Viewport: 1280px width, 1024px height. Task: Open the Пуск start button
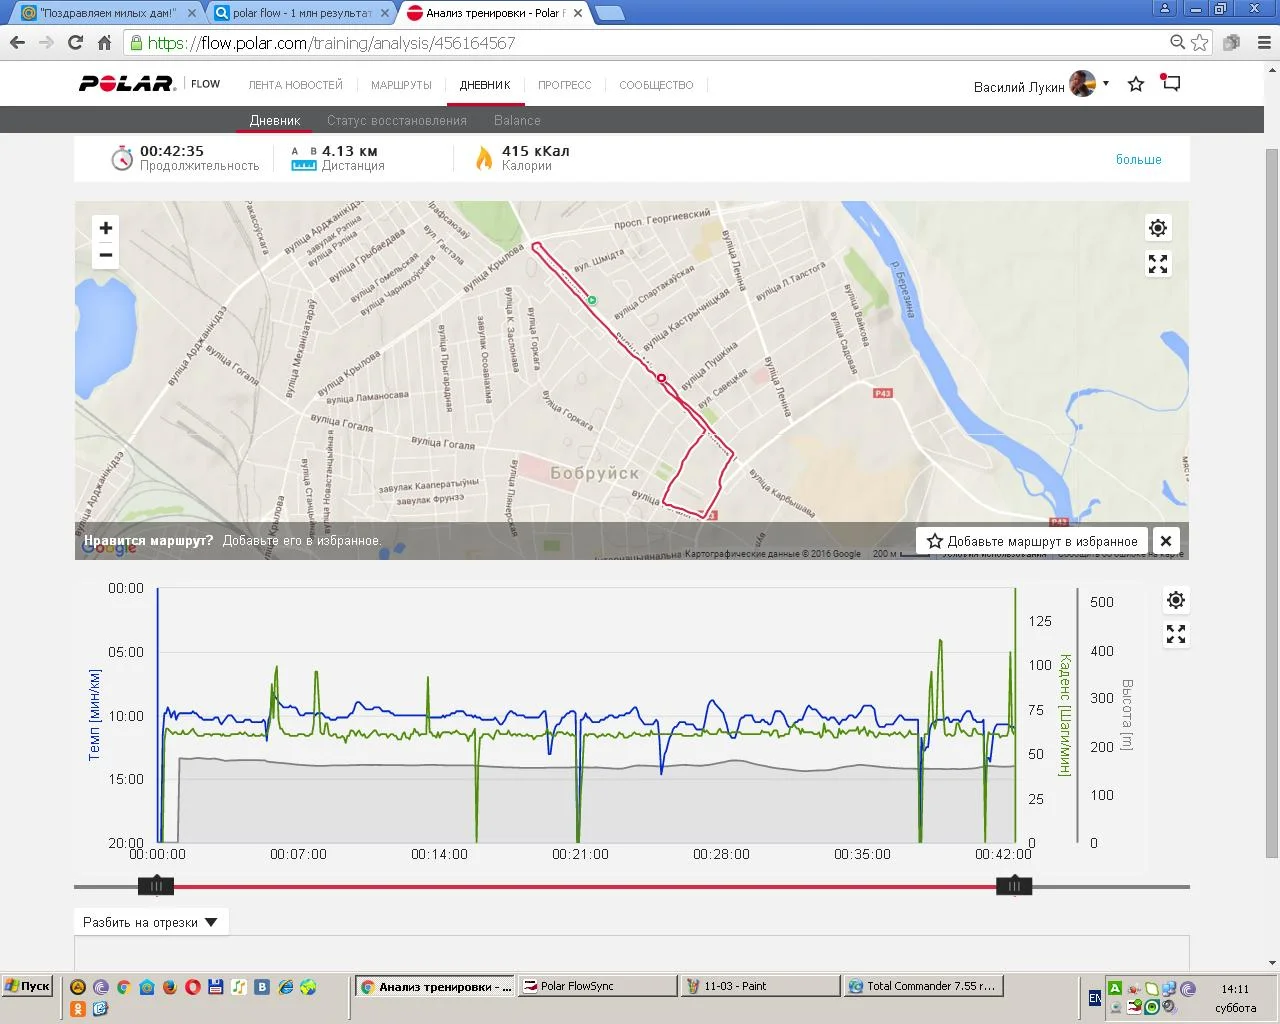pyautogui.click(x=27, y=986)
